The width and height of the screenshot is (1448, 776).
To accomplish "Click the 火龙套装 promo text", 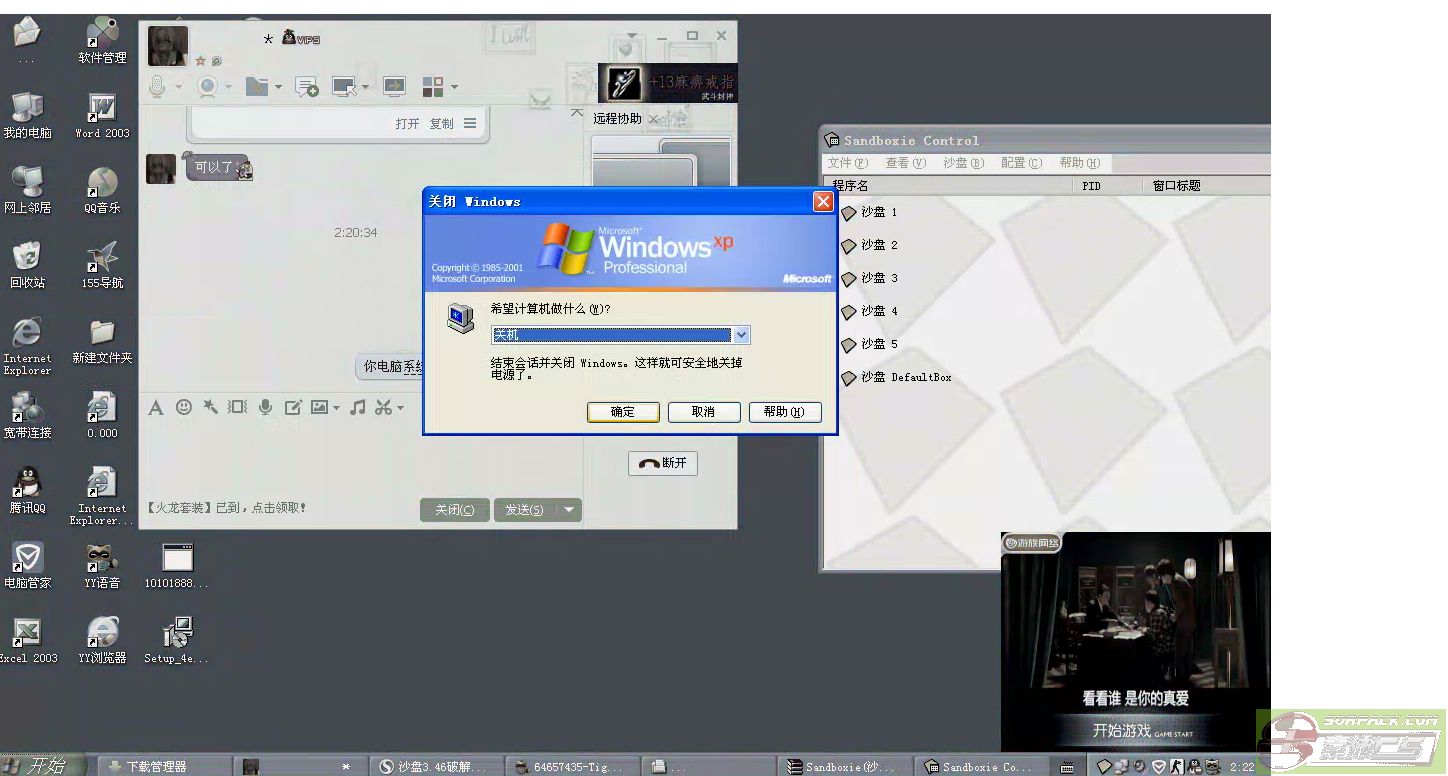I will (x=227, y=508).
